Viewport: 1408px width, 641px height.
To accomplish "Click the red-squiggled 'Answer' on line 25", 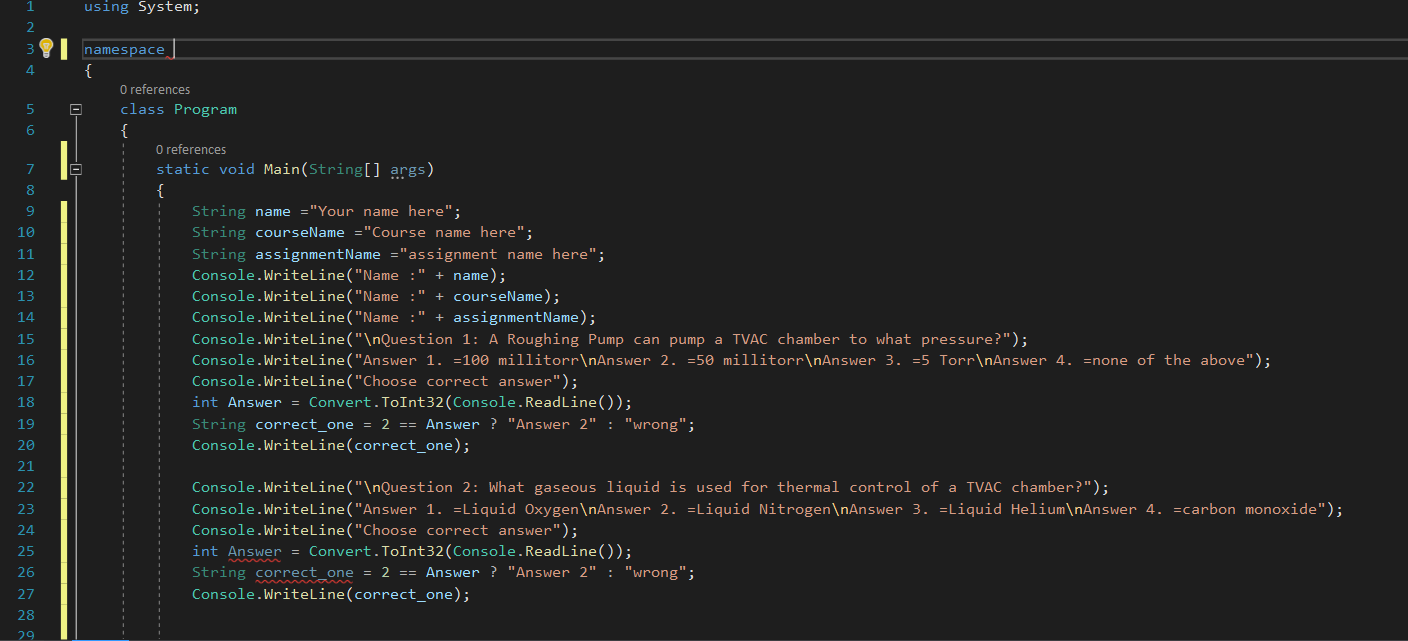I will click(255, 550).
